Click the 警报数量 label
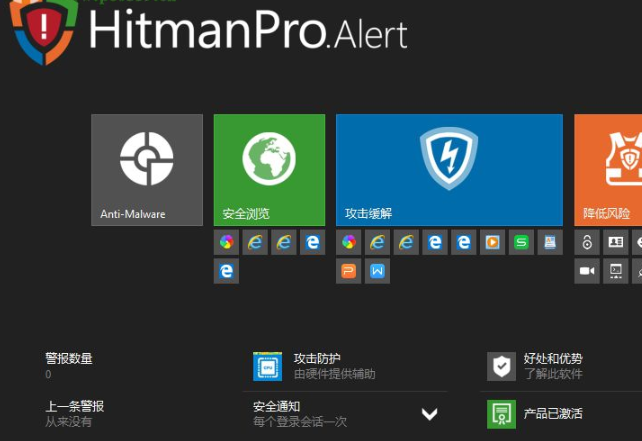The height and width of the screenshot is (441, 642). pyautogui.click(x=69, y=359)
